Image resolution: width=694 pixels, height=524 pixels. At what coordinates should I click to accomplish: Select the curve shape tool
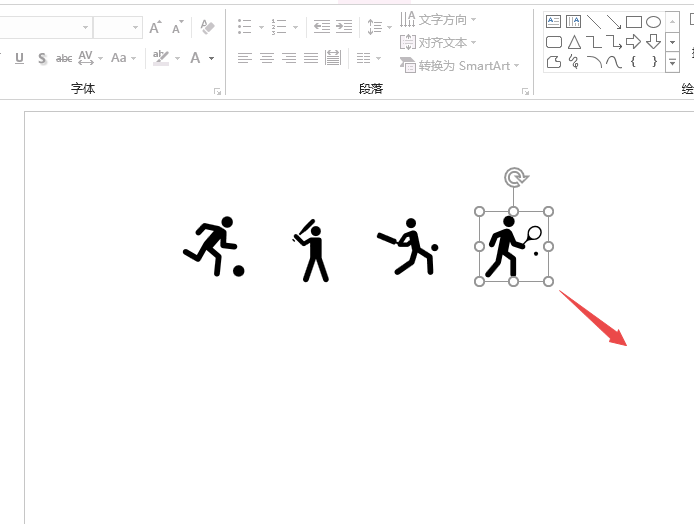(613, 62)
